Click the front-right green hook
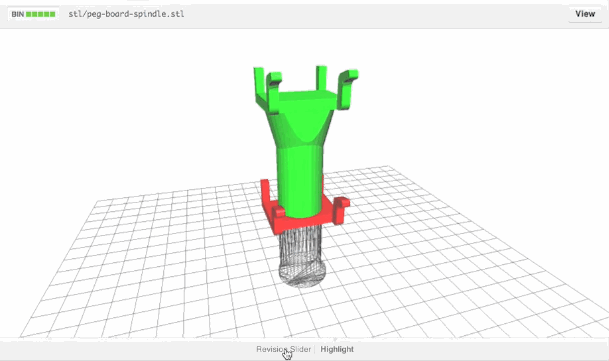 tap(347, 88)
